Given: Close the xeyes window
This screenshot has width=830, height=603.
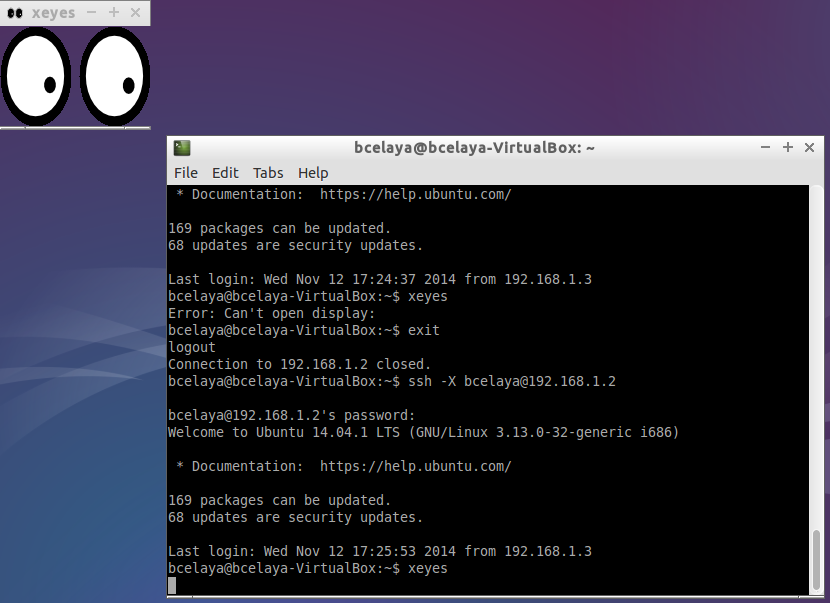Looking at the screenshot, I should [x=136, y=13].
